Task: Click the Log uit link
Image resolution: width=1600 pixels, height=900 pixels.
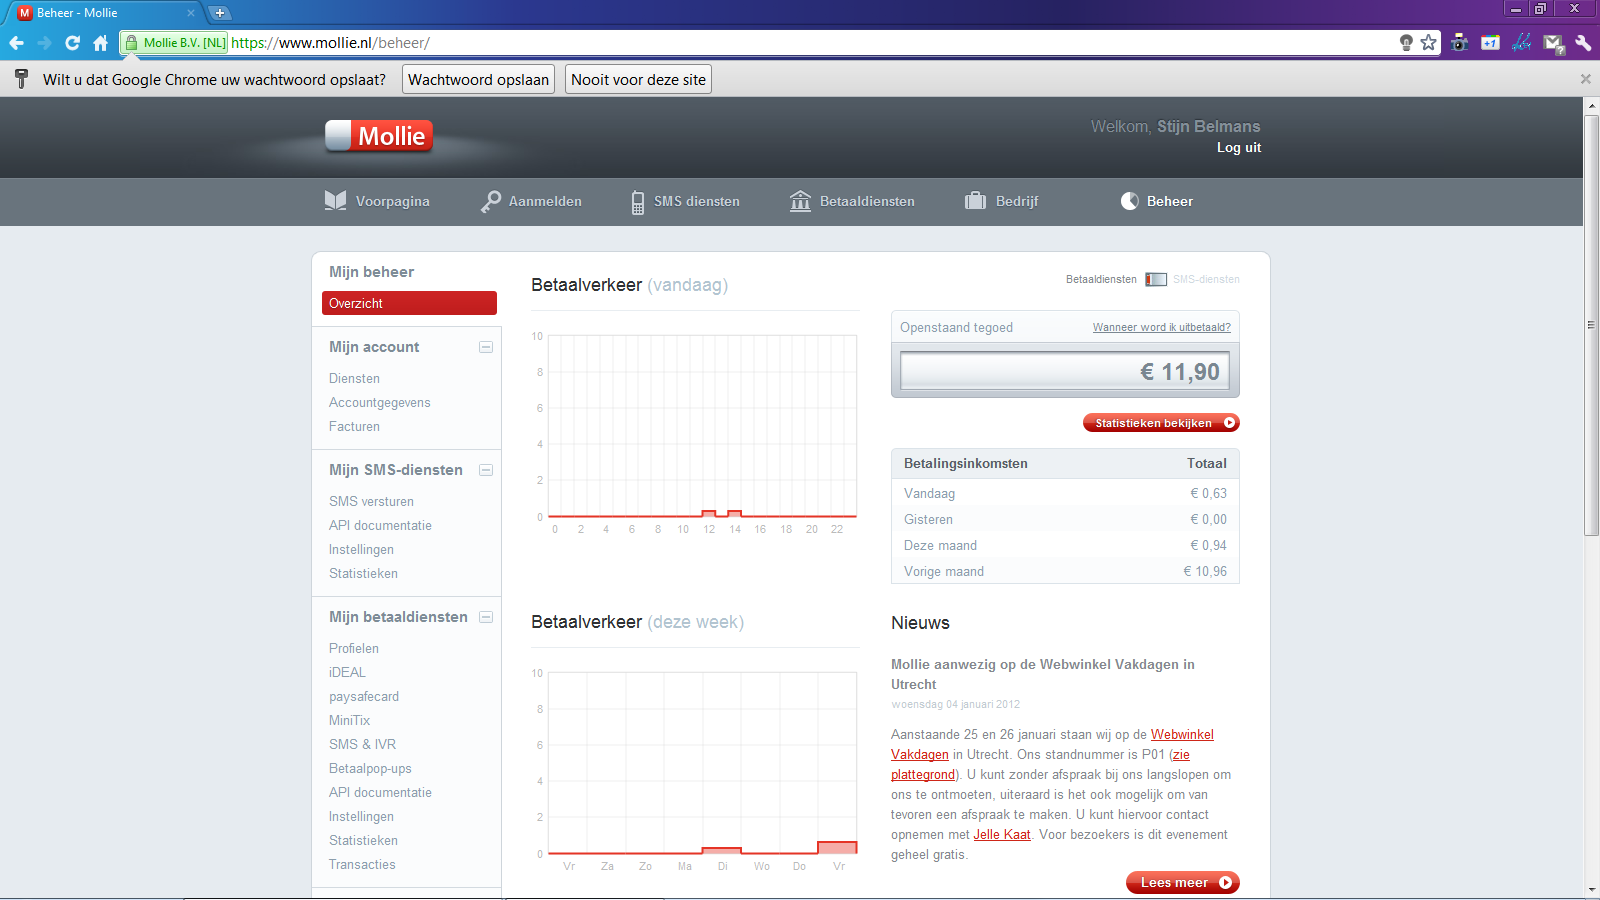Action: click(1239, 147)
